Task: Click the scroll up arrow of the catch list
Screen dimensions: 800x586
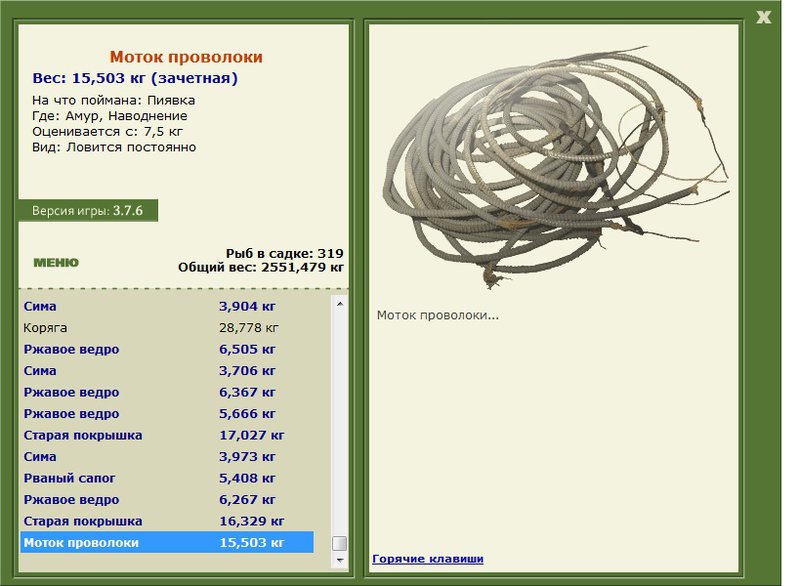Action: click(x=340, y=304)
